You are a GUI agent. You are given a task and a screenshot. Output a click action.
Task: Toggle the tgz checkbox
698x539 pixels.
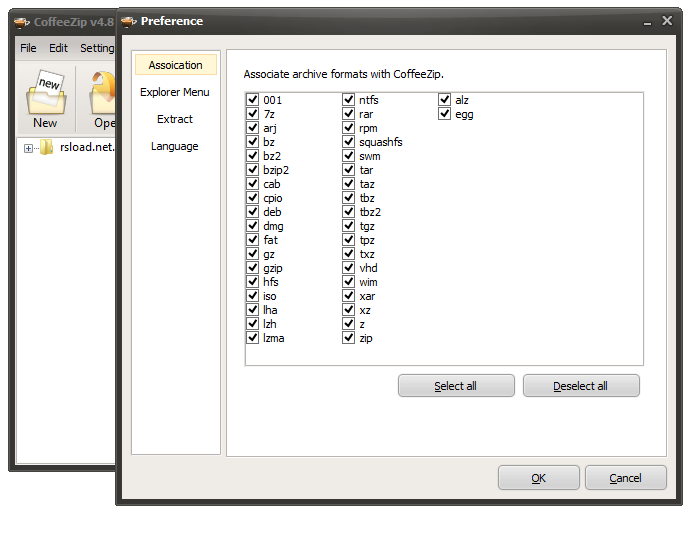[x=349, y=225]
